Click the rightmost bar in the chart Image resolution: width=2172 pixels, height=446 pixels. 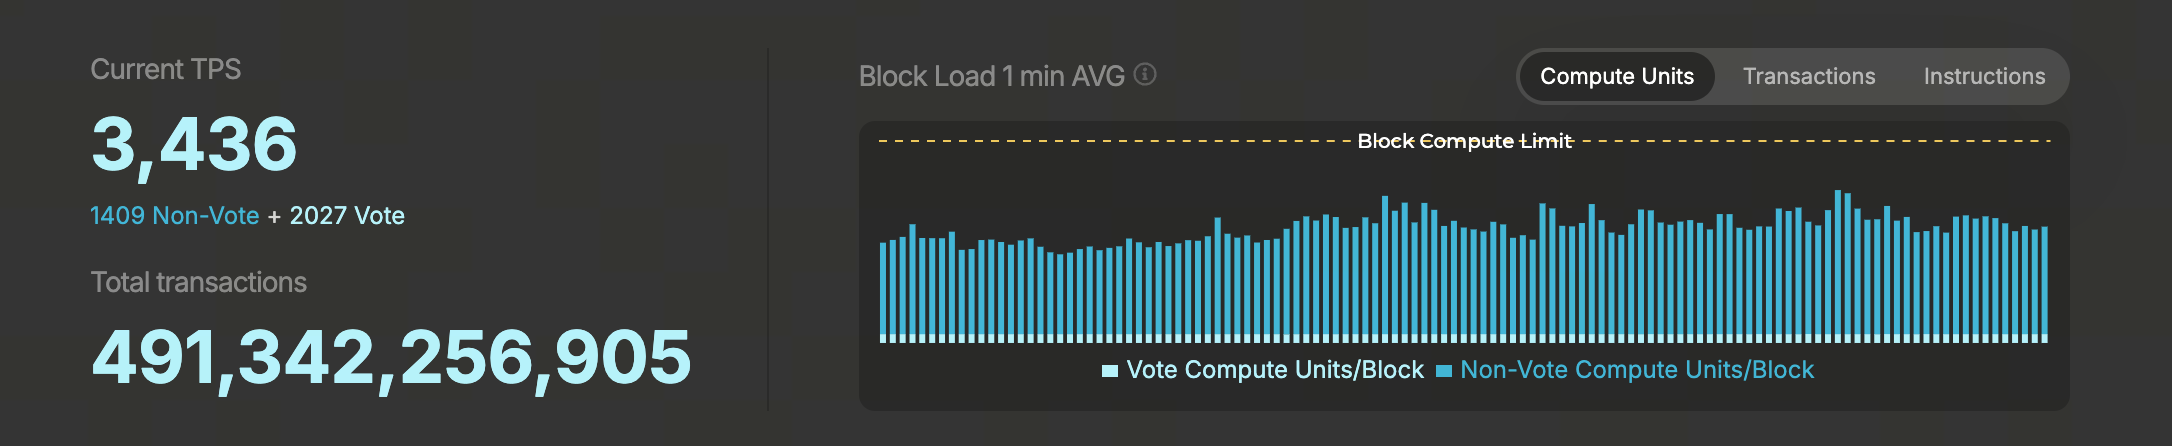click(x=2044, y=284)
